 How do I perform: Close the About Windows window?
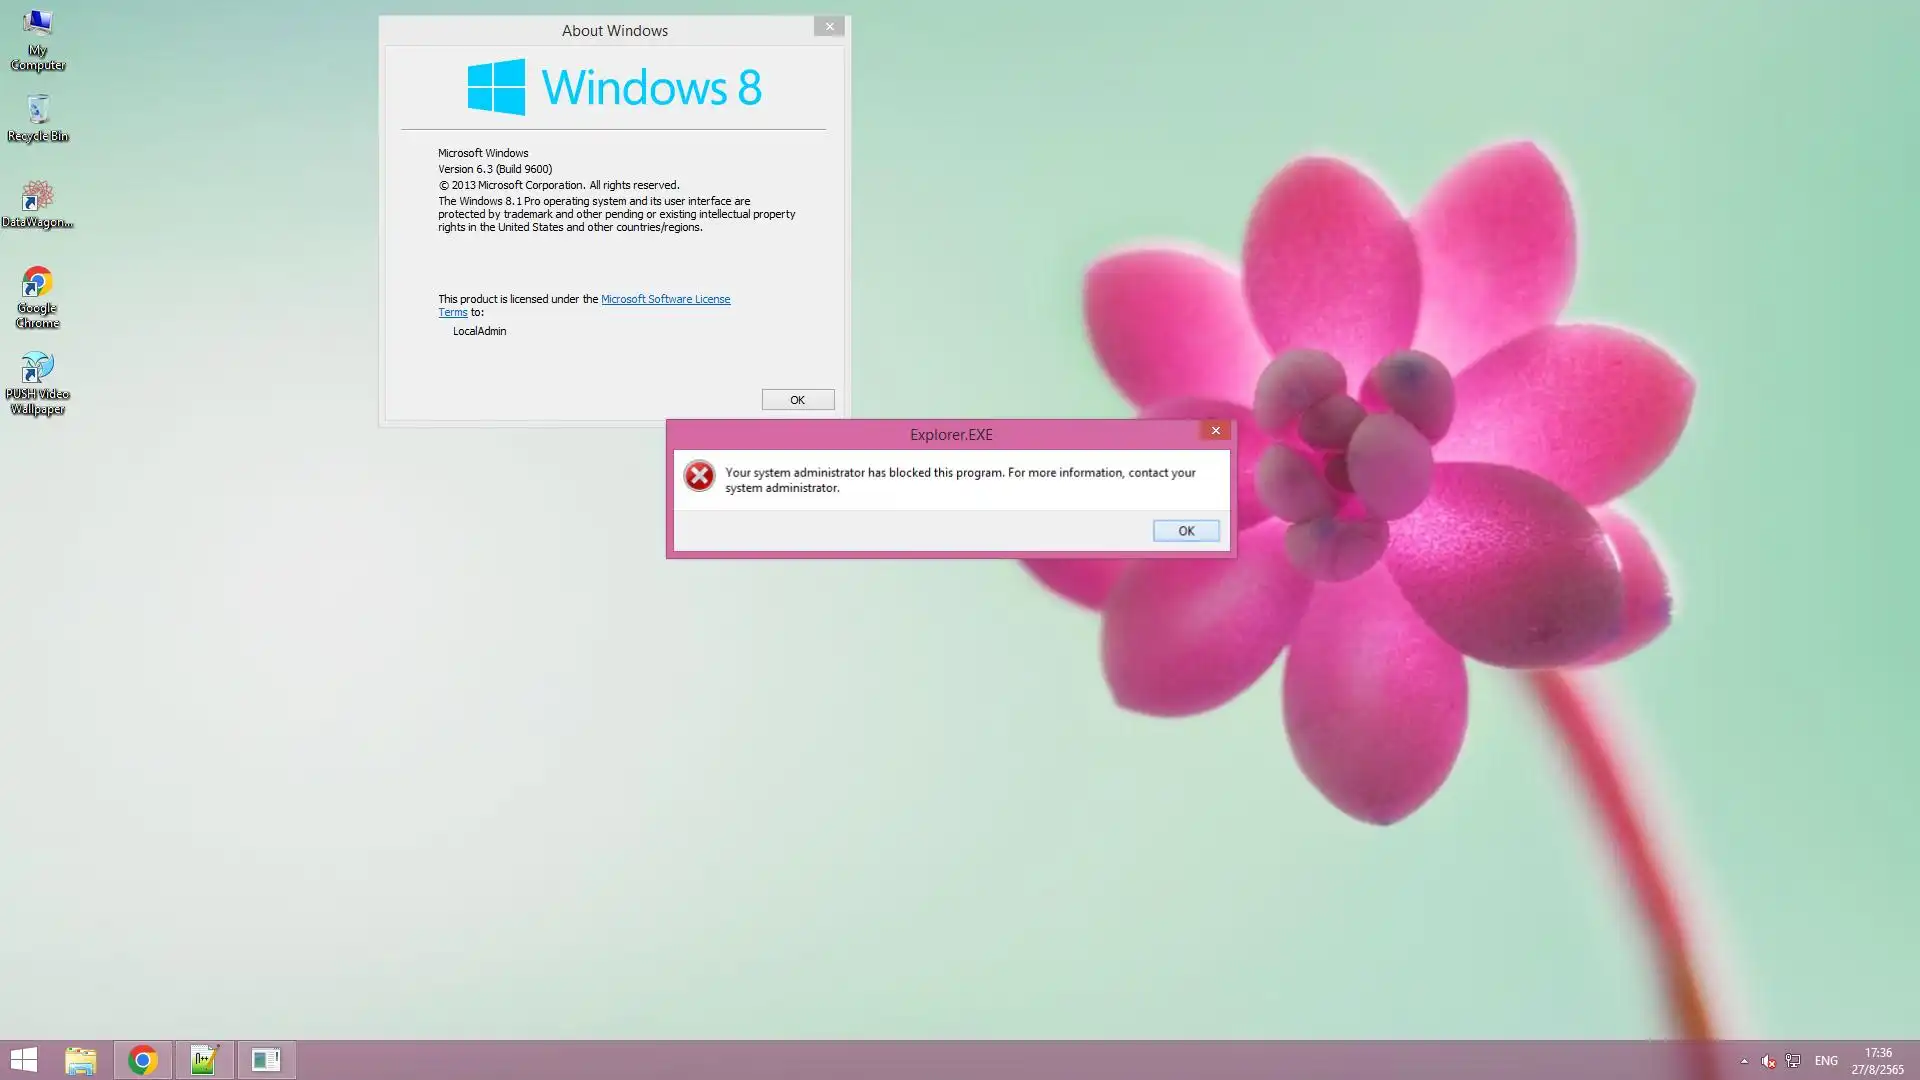pos(829,27)
